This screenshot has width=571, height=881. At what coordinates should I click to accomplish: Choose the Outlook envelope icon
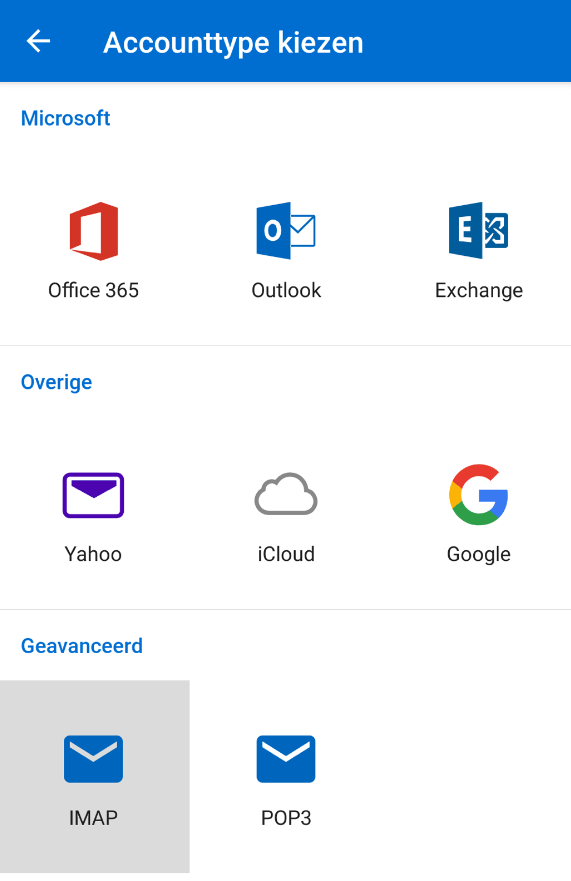tap(286, 230)
